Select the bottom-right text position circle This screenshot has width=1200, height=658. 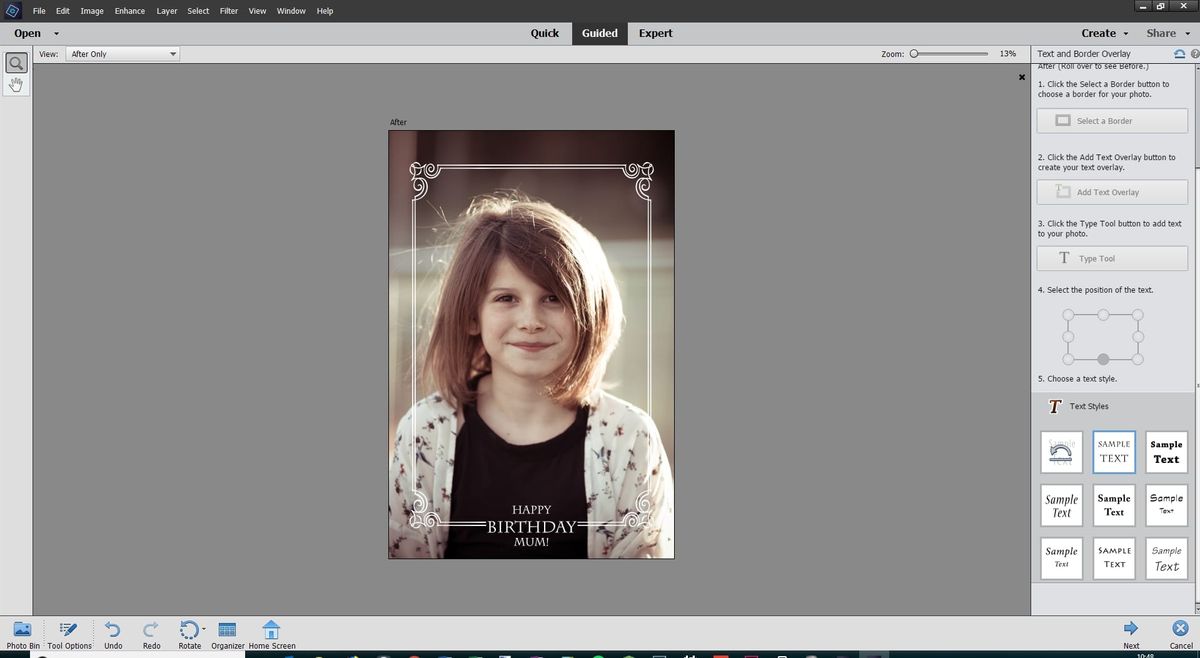click(x=1138, y=358)
